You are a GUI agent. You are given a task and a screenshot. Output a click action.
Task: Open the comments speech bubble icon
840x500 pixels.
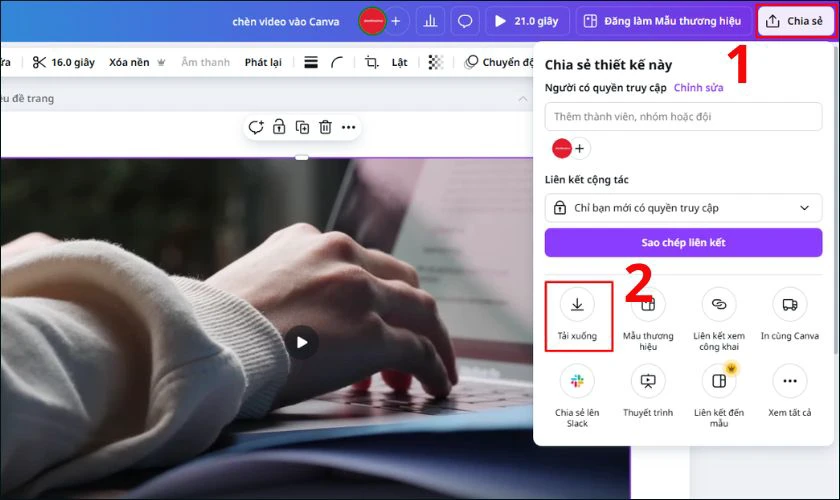click(465, 21)
